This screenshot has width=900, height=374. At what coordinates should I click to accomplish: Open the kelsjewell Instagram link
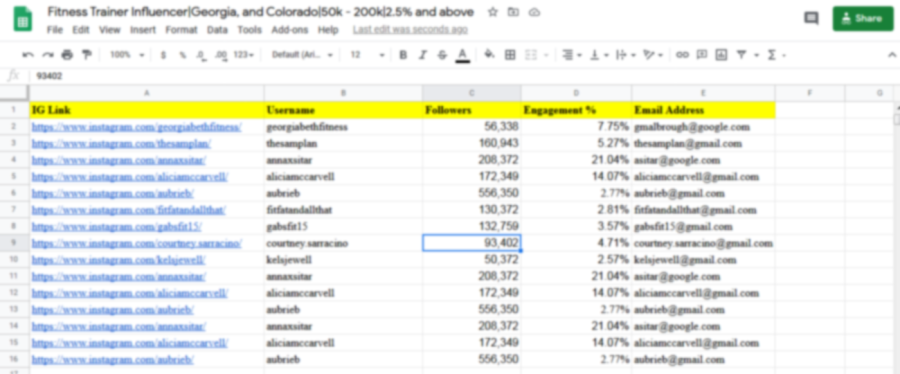coord(118,260)
